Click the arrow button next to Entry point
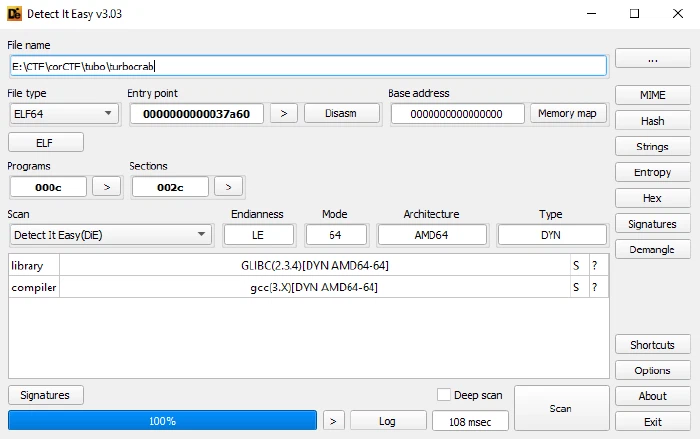This screenshot has width=700, height=439. tap(283, 113)
